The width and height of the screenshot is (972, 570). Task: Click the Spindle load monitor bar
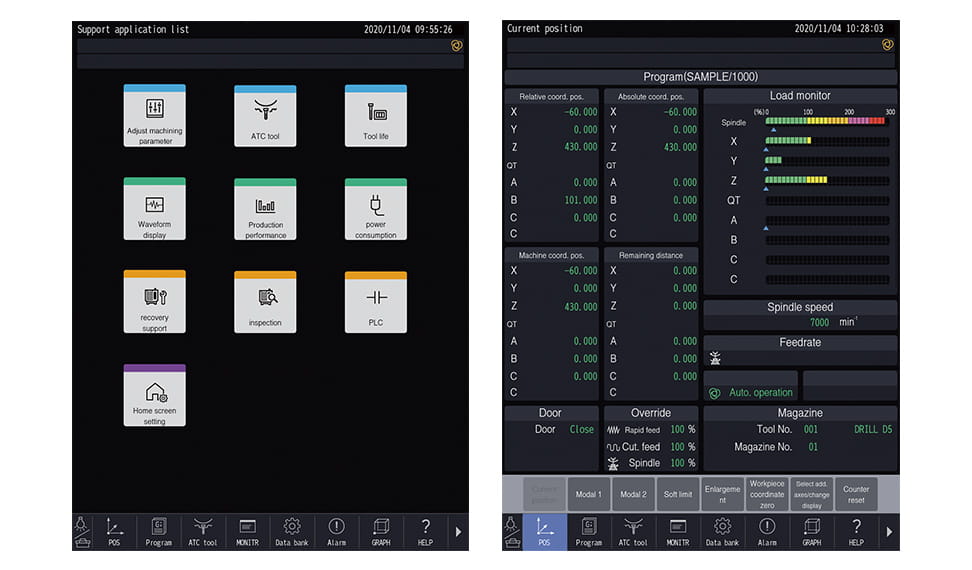[x=826, y=121]
